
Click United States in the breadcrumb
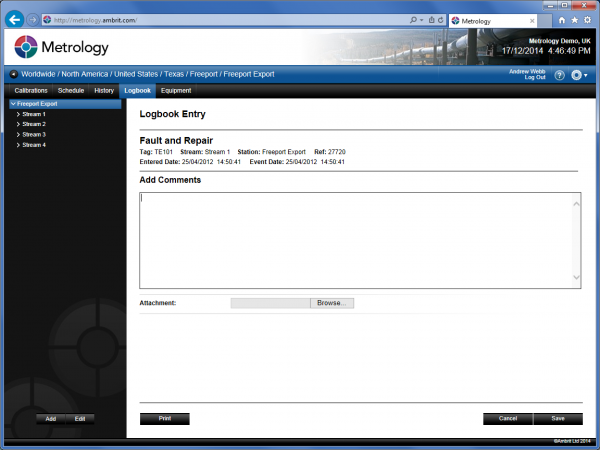click(136, 74)
